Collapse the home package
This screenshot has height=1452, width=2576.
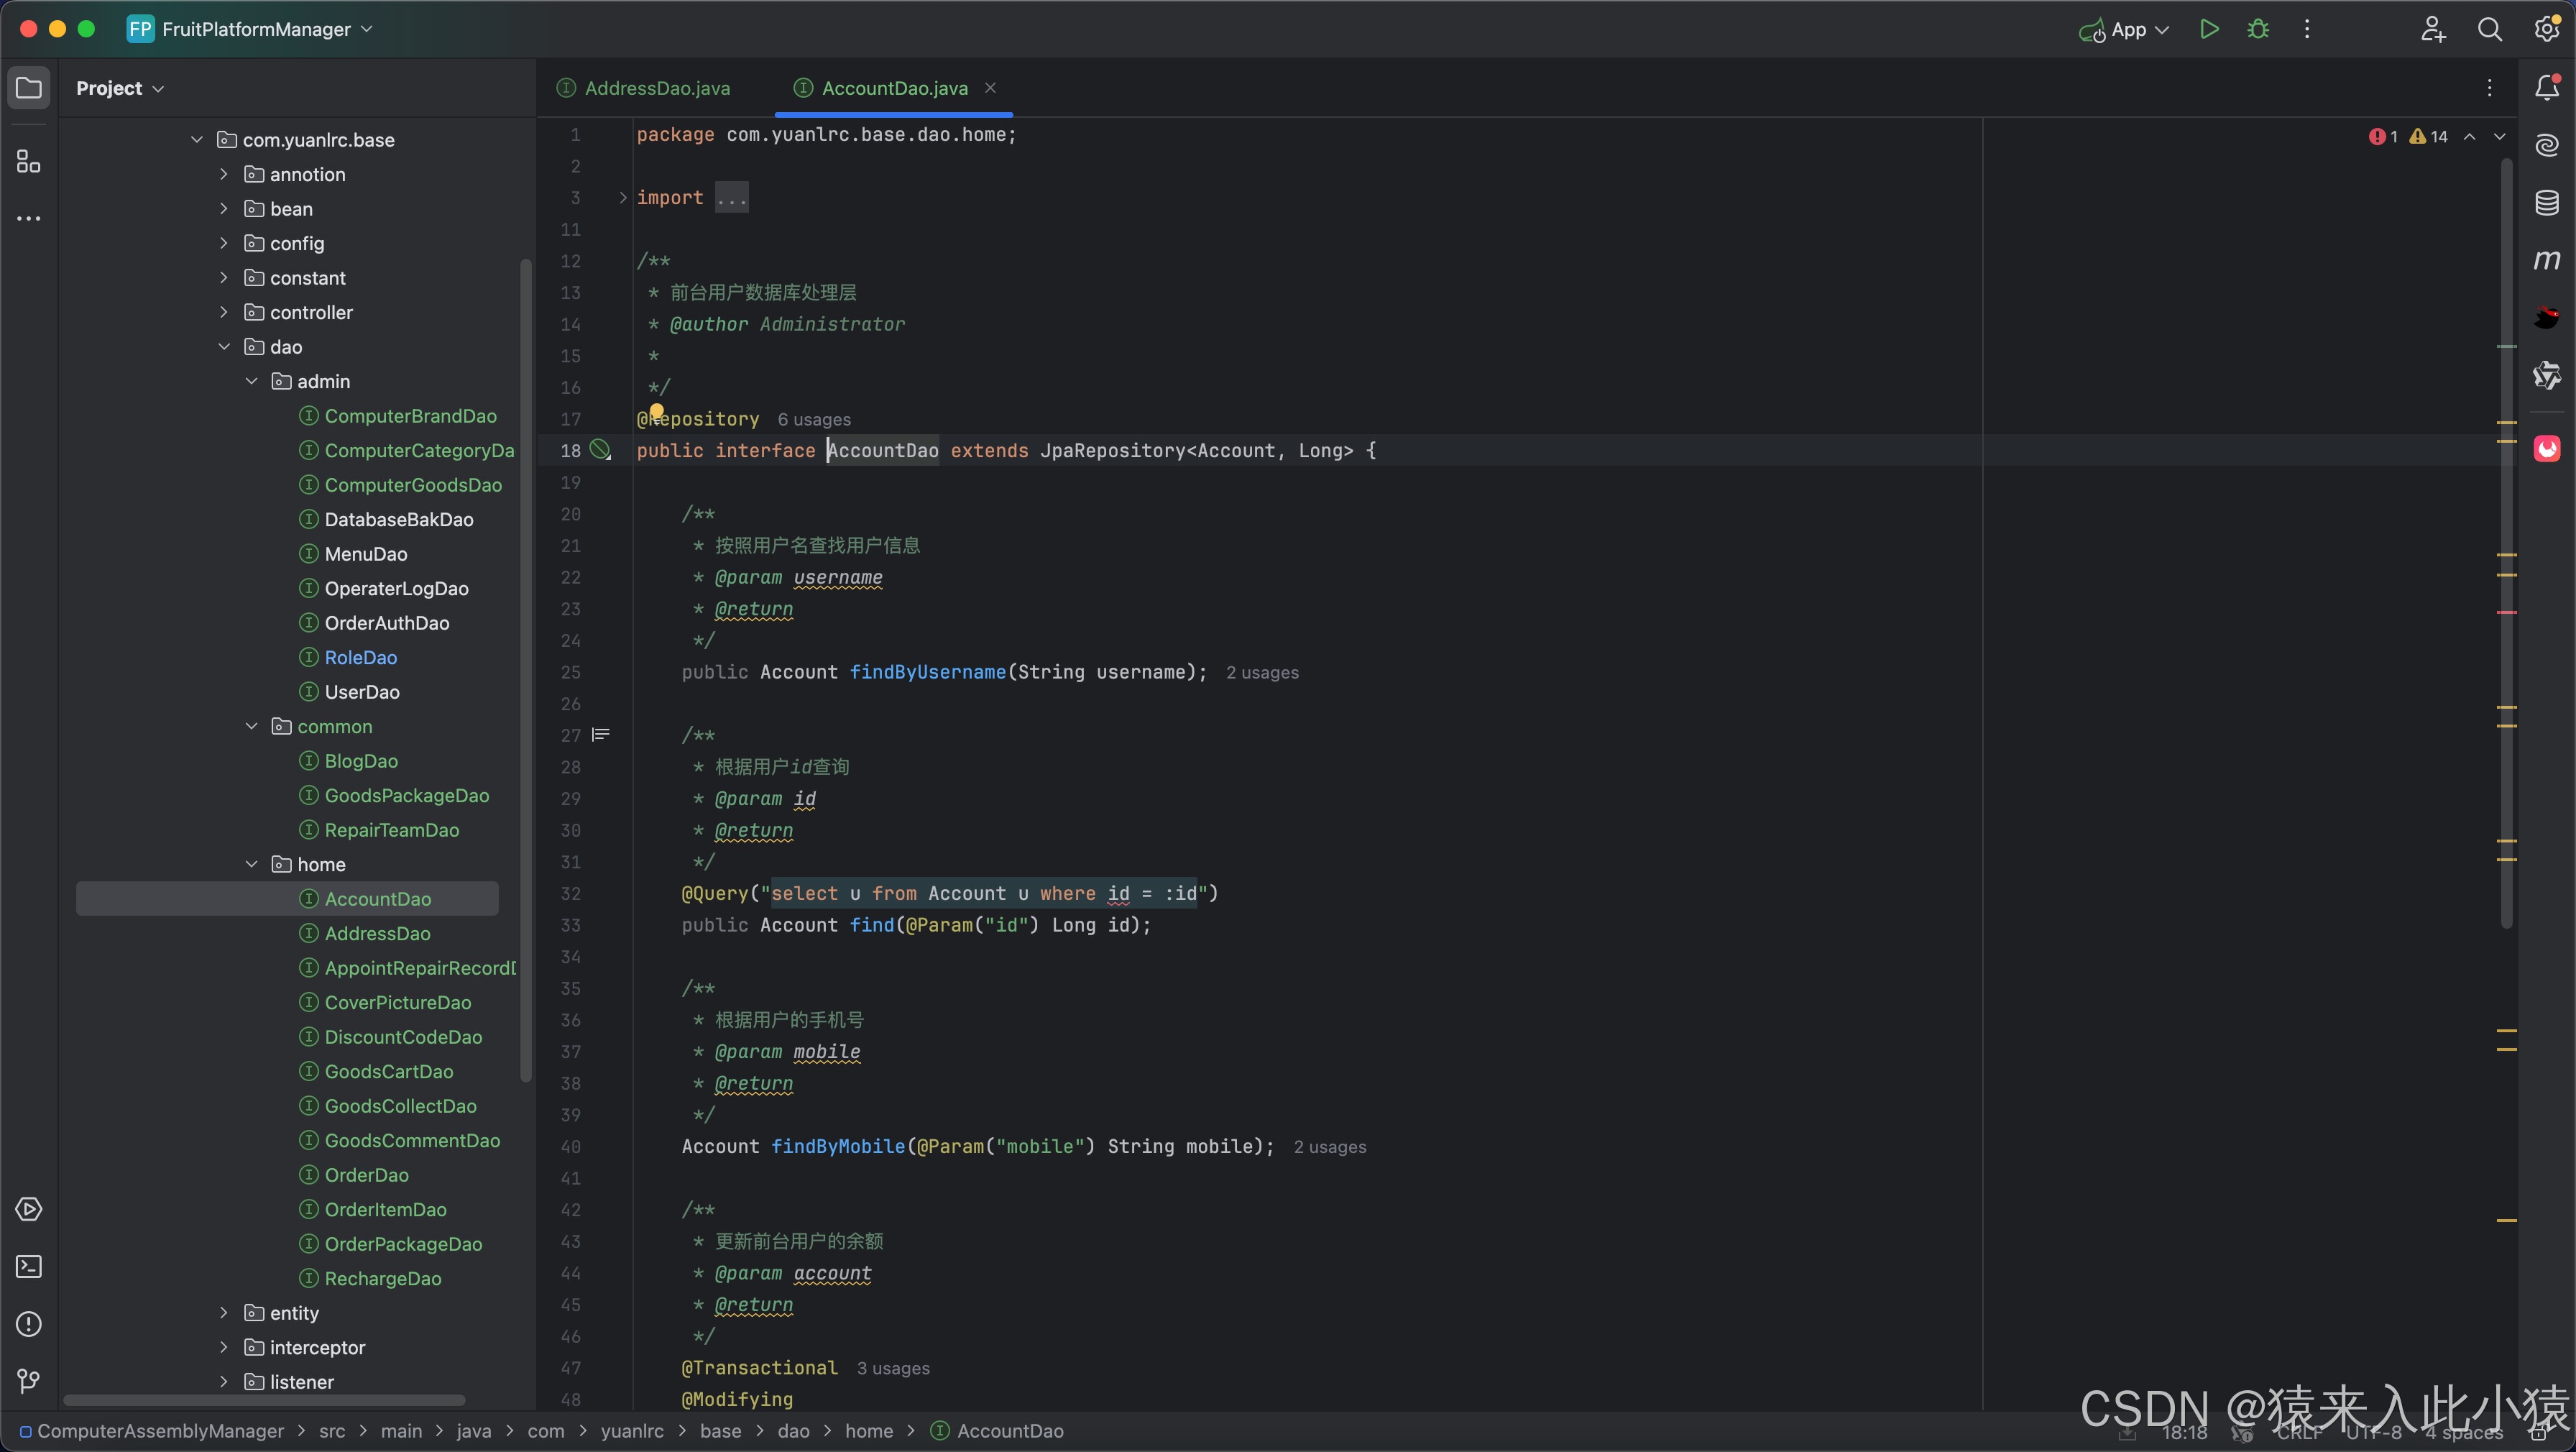251,864
